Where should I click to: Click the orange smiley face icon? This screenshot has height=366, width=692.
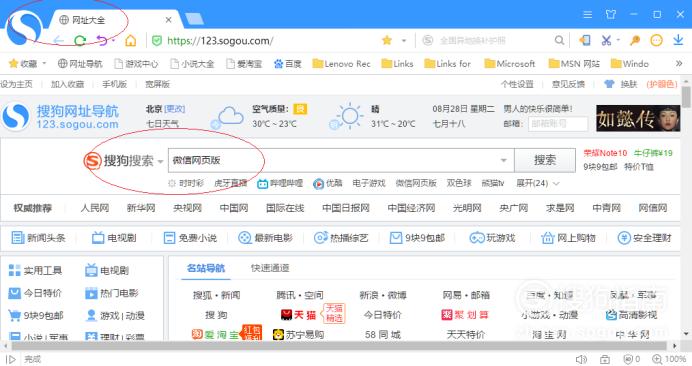(x=657, y=41)
